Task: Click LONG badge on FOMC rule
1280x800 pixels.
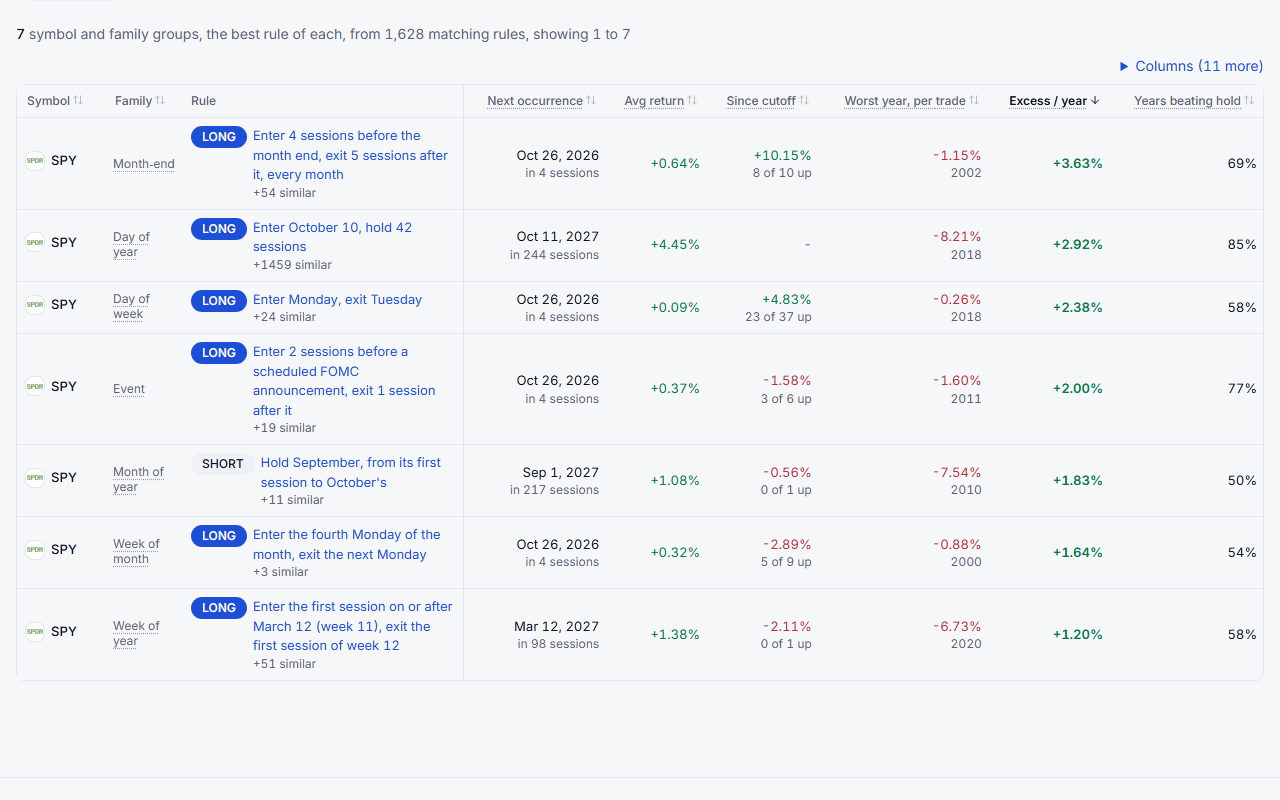Action: pos(219,353)
